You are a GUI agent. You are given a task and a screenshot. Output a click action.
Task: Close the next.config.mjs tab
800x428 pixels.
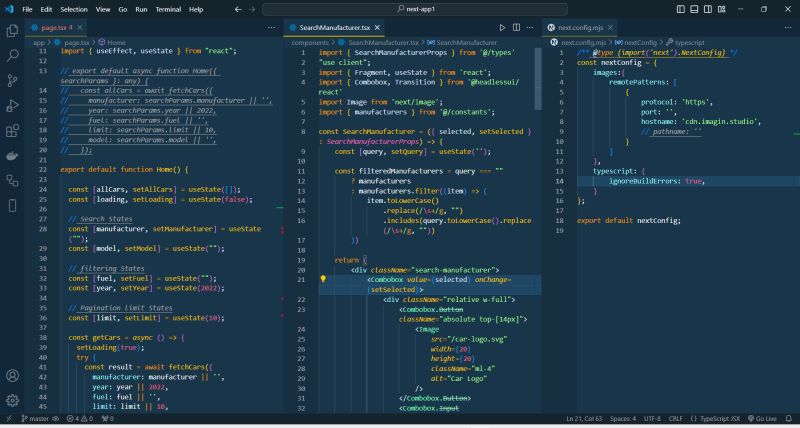pos(611,28)
